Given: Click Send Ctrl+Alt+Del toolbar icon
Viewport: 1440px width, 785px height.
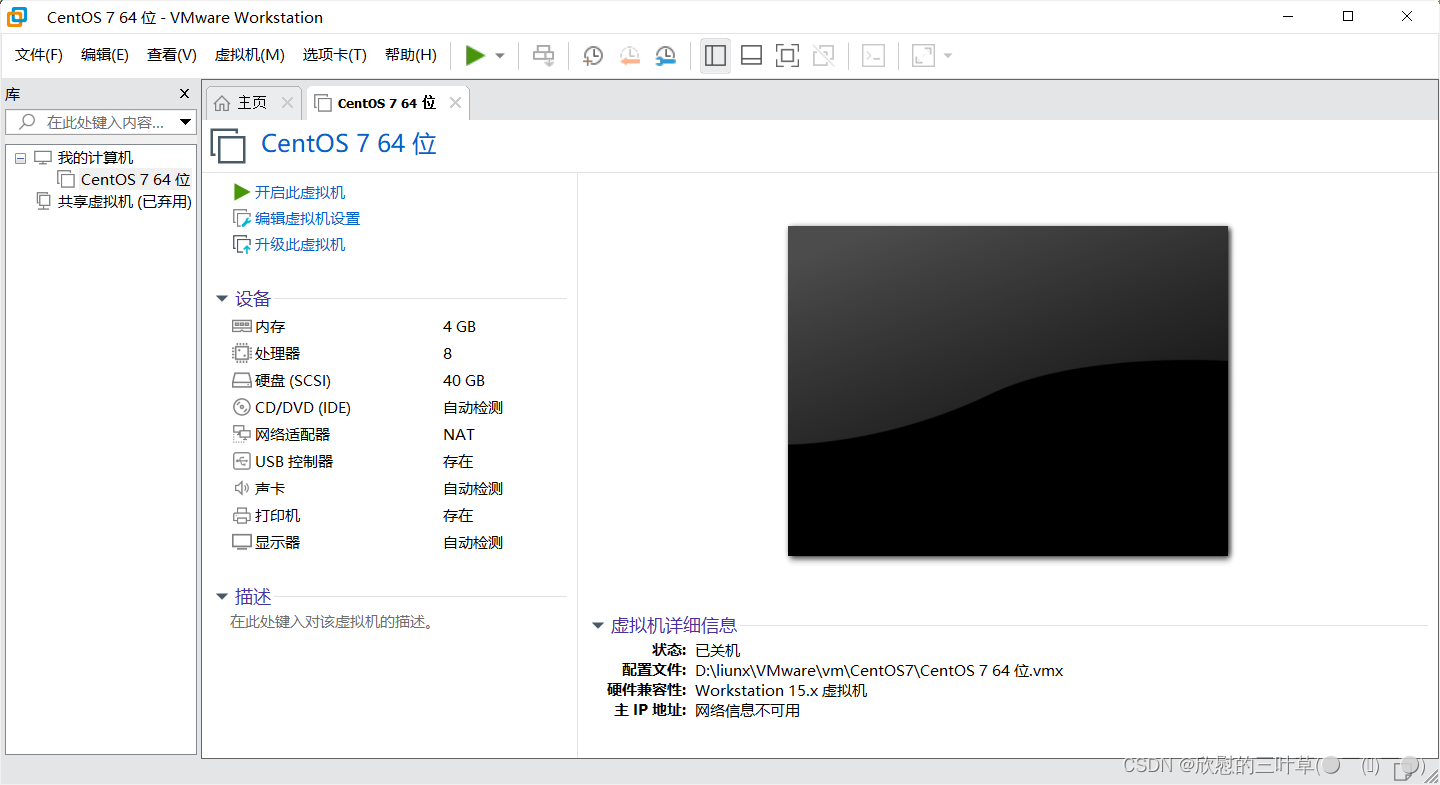Looking at the screenshot, I should (x=543, y=55).
